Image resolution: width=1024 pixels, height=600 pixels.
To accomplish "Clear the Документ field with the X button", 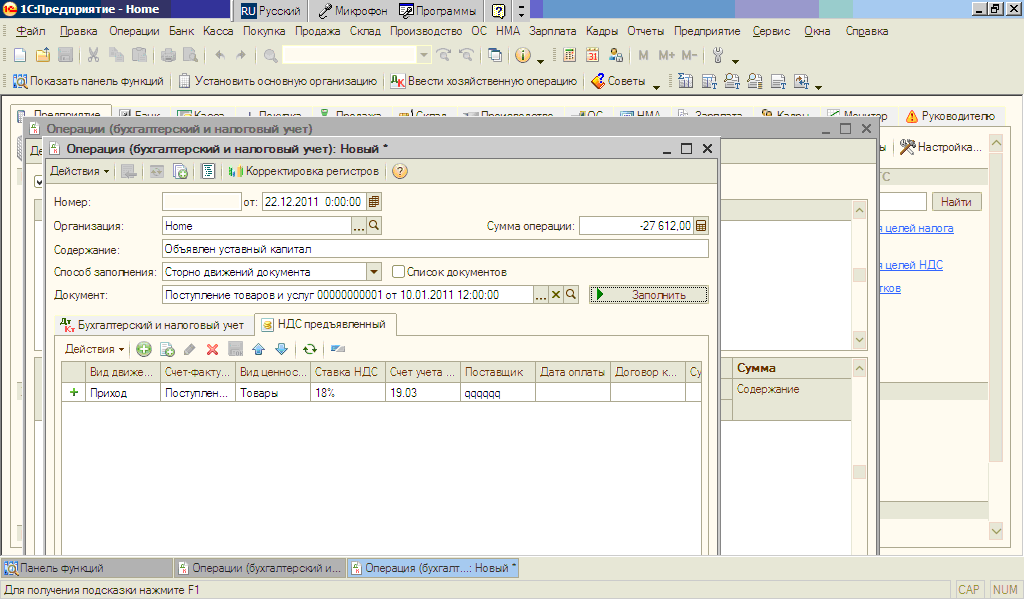I will click(556, 295).
